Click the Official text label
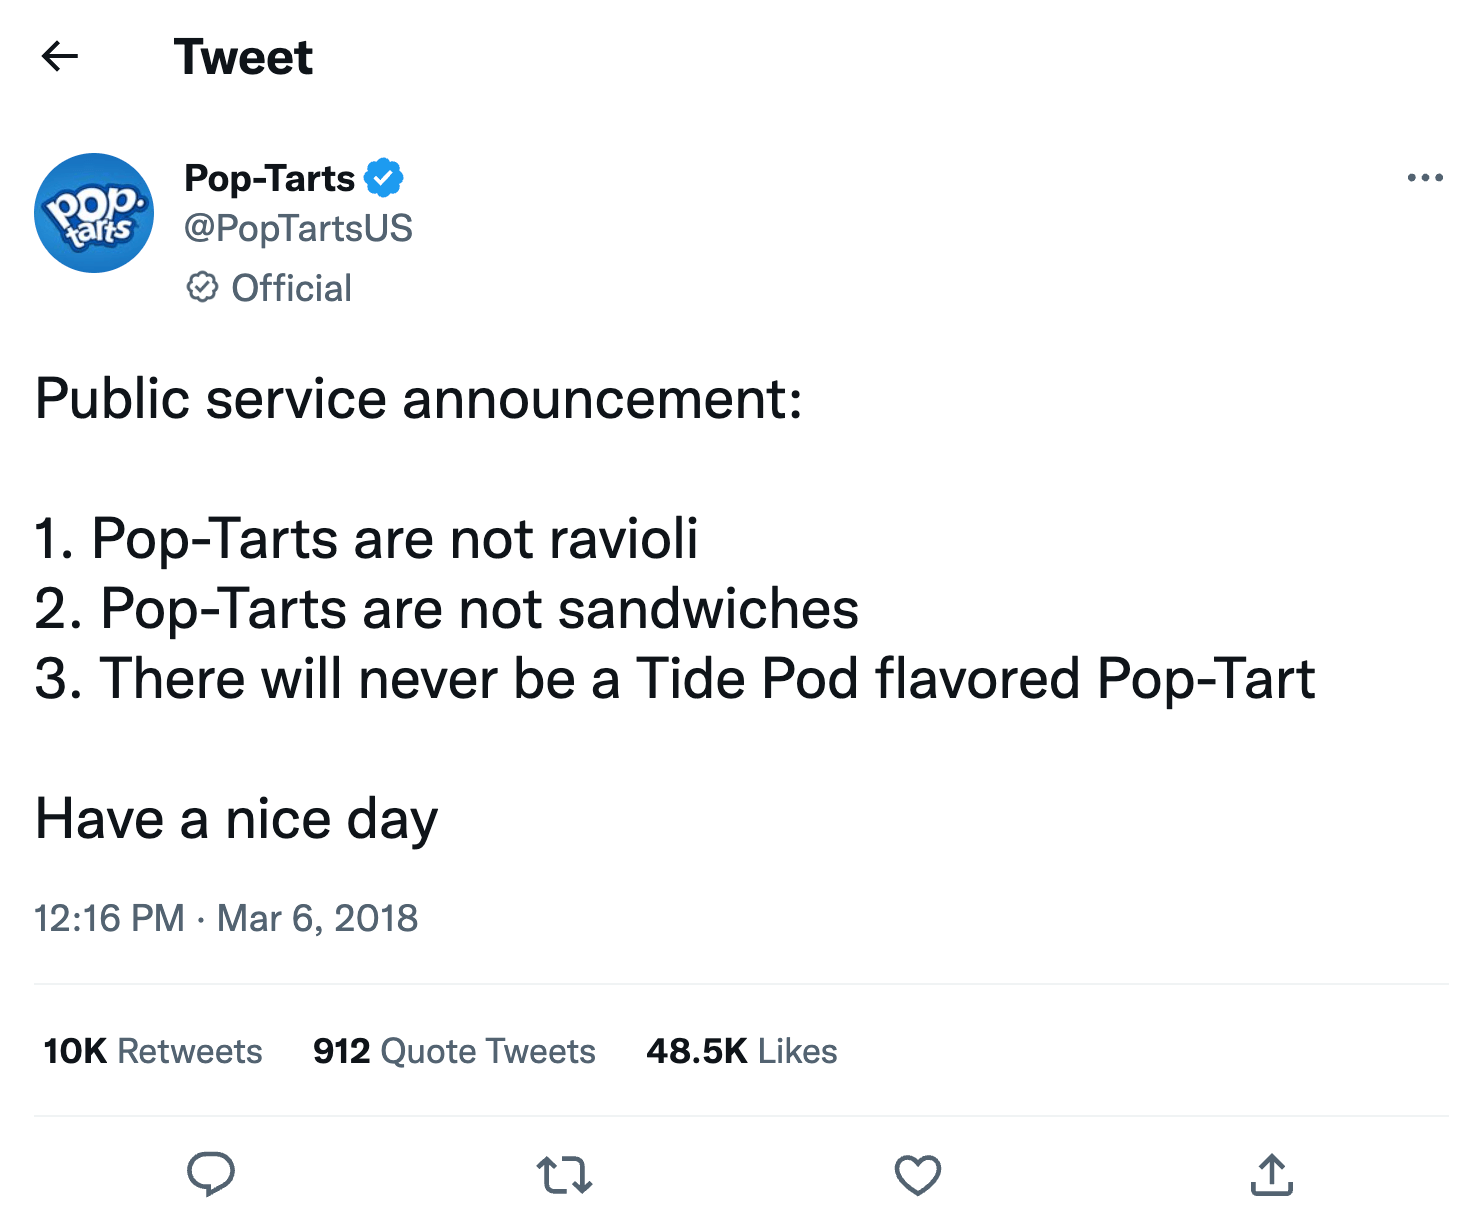Image resolution: width=1476 pixels, height=1232 pixels. (291, 288)
